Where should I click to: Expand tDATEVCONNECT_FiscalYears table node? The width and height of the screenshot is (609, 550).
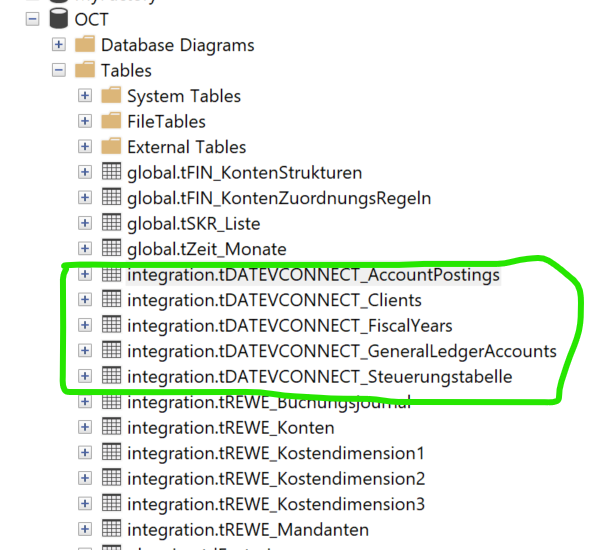(x=85, y=325)
